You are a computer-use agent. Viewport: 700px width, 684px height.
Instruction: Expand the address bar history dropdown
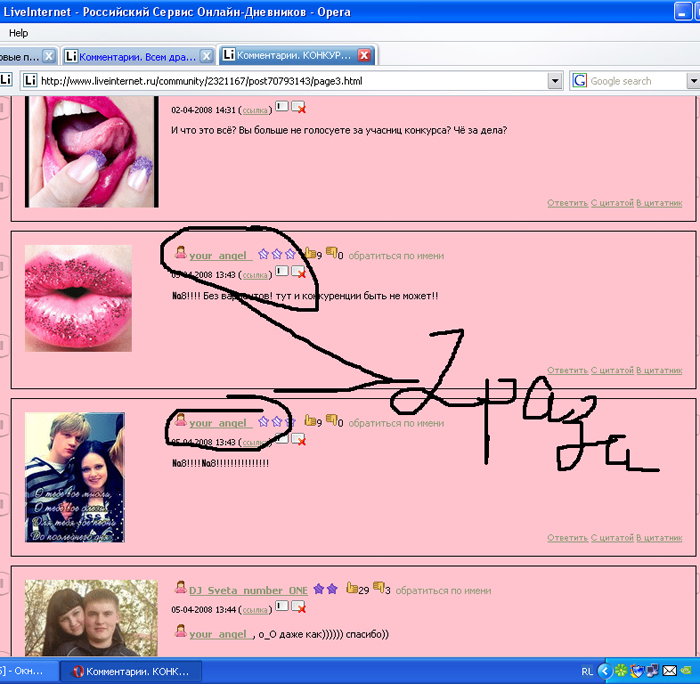pyautogui.click(x=554, y=81)
